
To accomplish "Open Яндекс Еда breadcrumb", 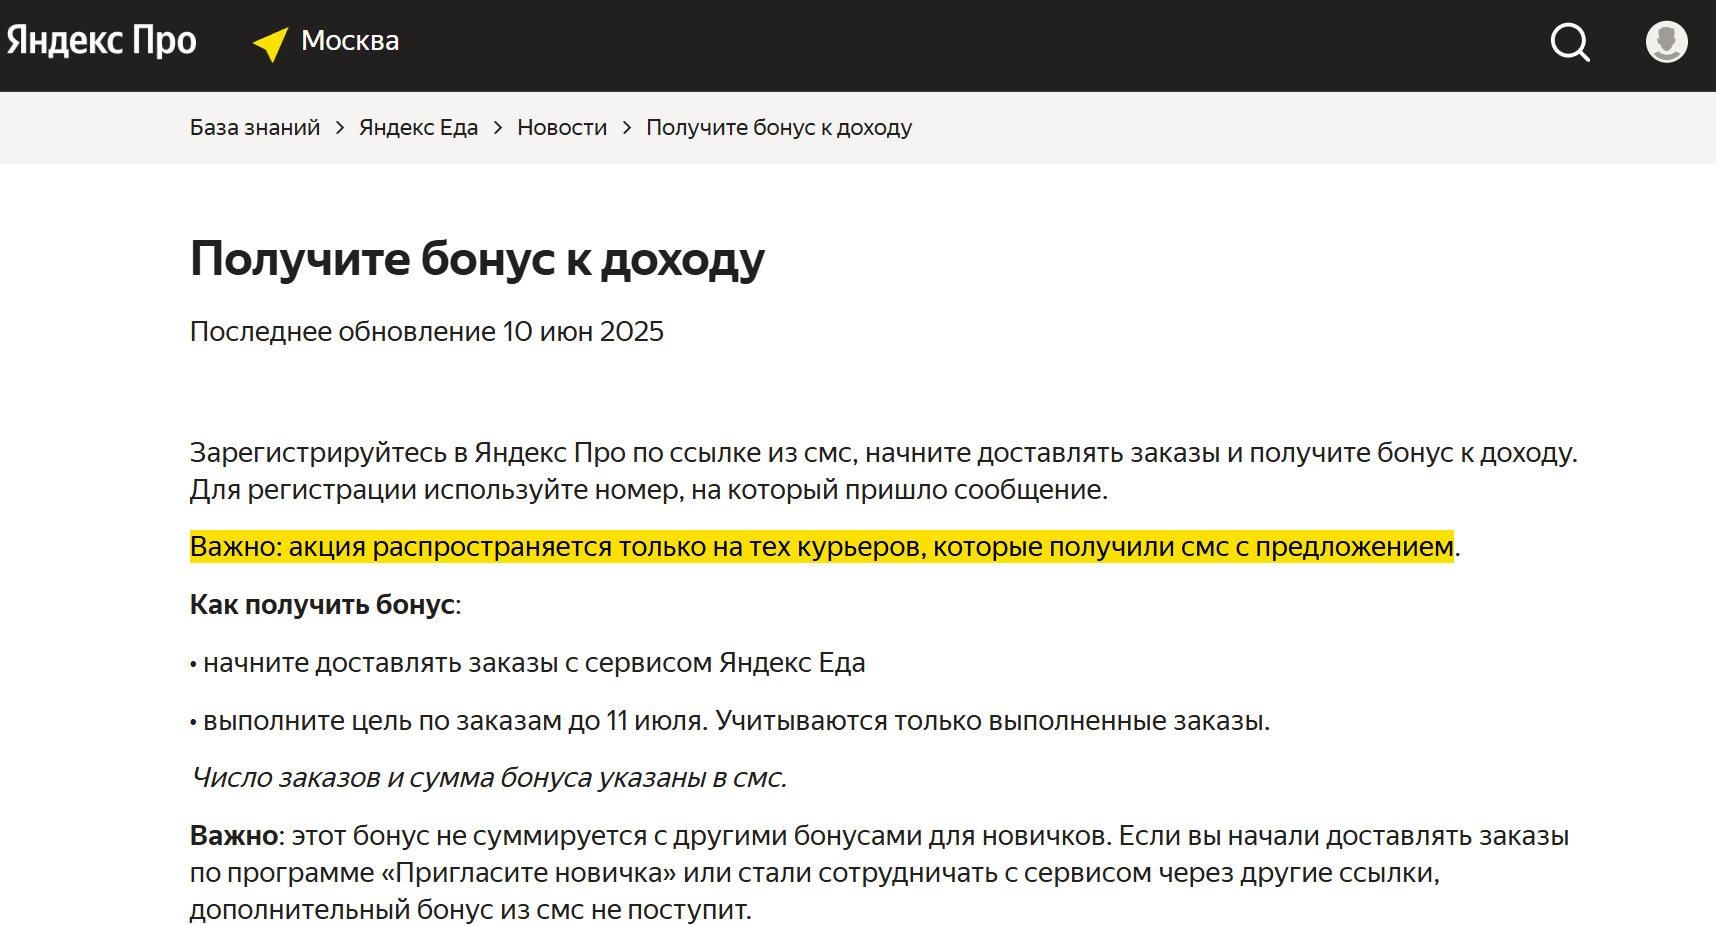I will 418,128.
